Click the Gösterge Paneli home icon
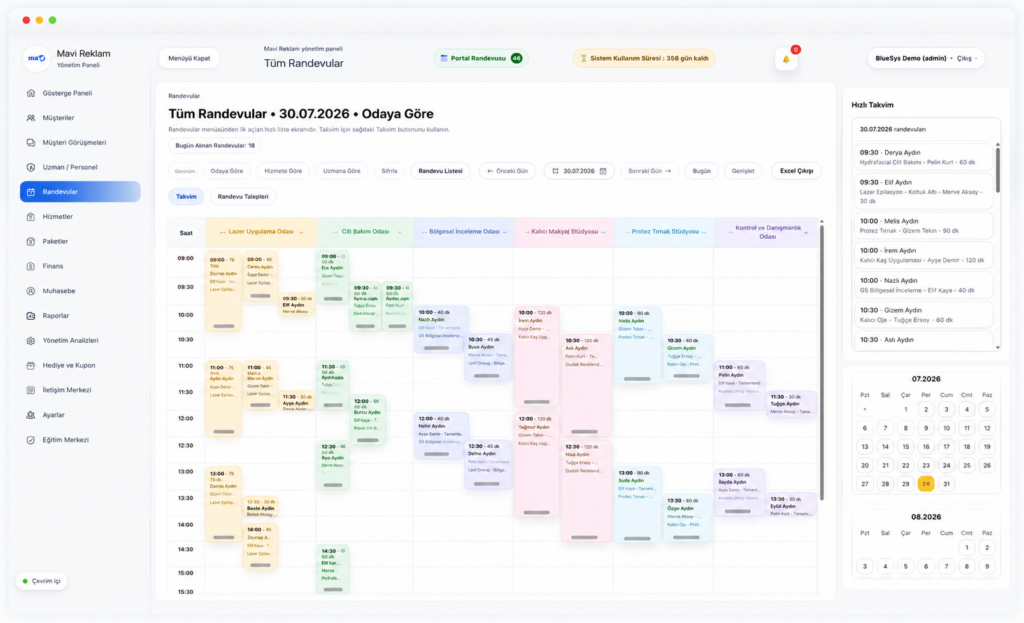The image size is (1024, 623). pyautogui.click(x=31, y=93)
